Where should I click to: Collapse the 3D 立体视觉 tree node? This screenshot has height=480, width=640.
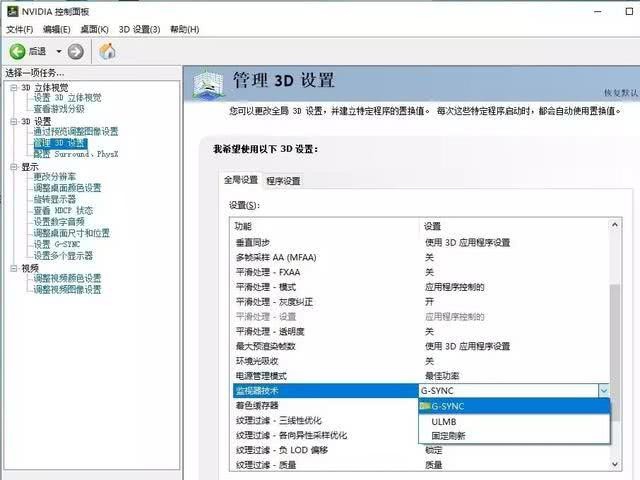pyautogui.click(x=14, y=88)
